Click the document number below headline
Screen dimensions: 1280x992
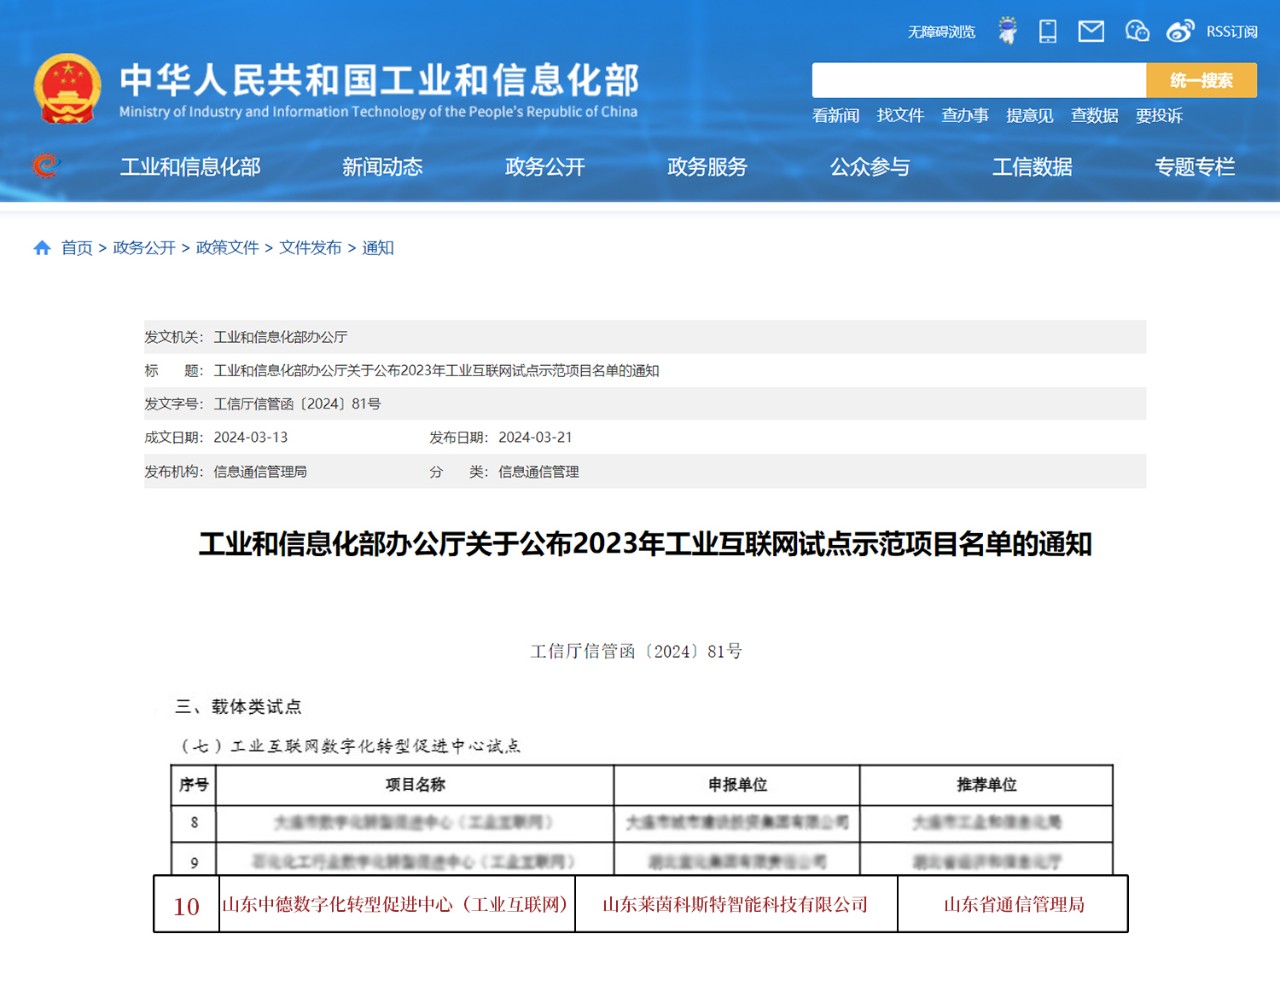click(x=636, y=651)
